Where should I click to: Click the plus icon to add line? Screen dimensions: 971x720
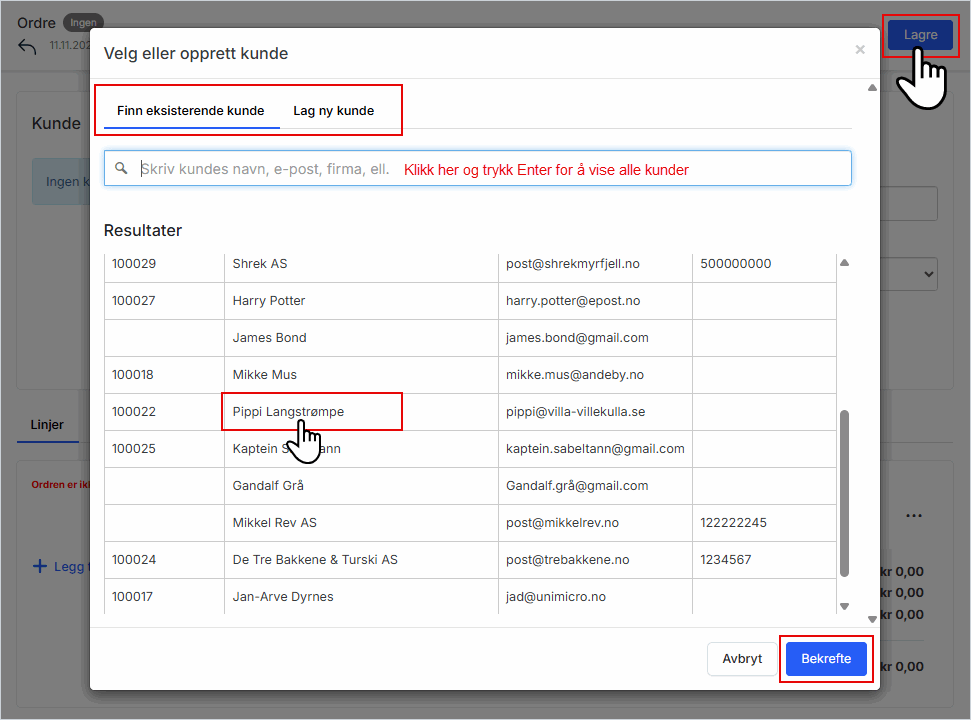[40, 566]
